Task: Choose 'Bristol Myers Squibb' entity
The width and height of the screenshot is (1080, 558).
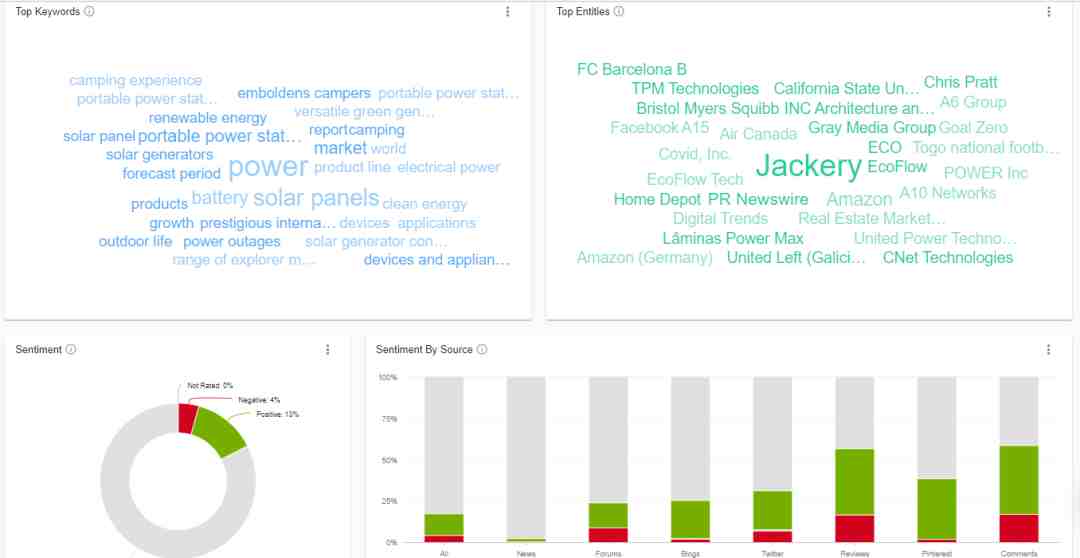Action: tap(707, 109)
